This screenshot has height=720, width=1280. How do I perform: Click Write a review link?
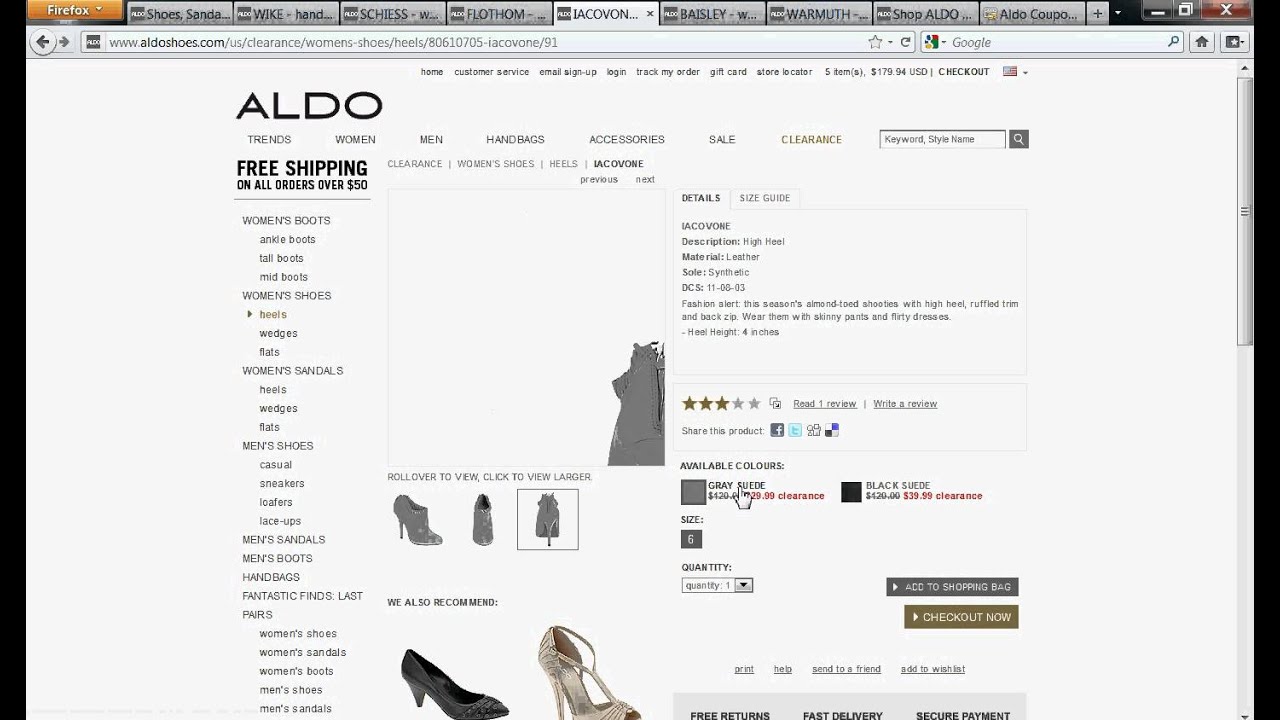click(905, 404)
